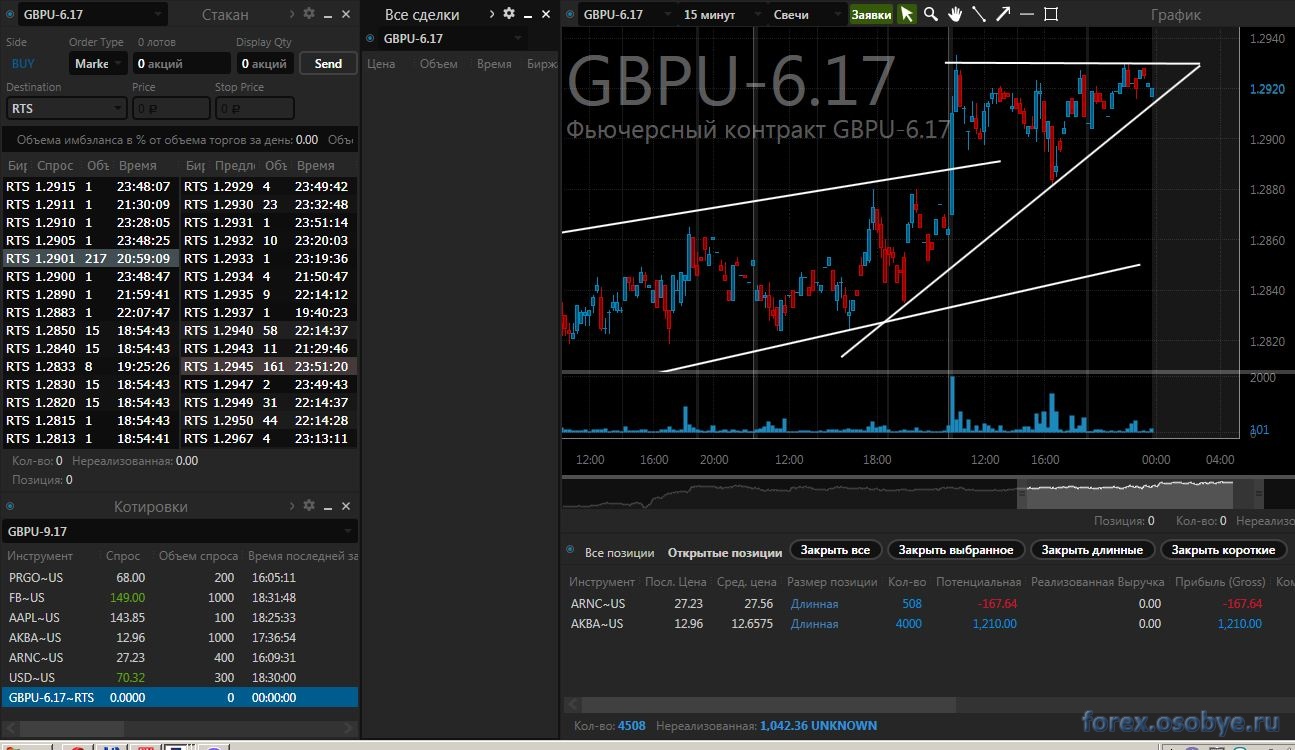Select the AKBA~US position row

928,623
